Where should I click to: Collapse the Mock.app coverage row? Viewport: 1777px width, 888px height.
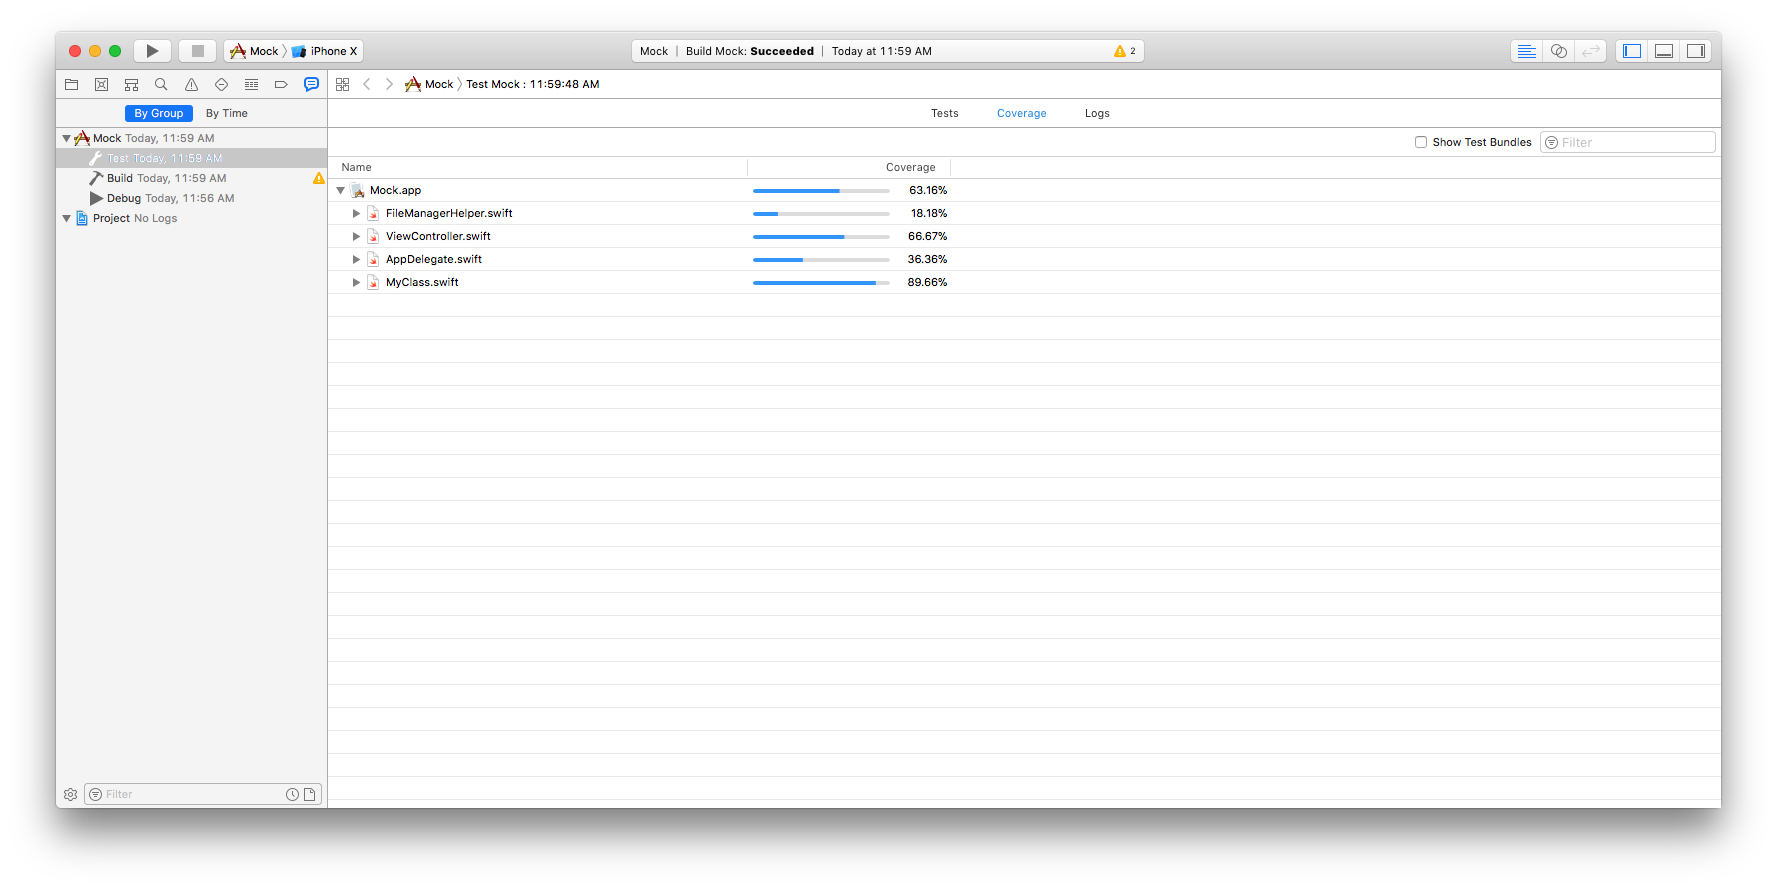click(x=341, y=191)
